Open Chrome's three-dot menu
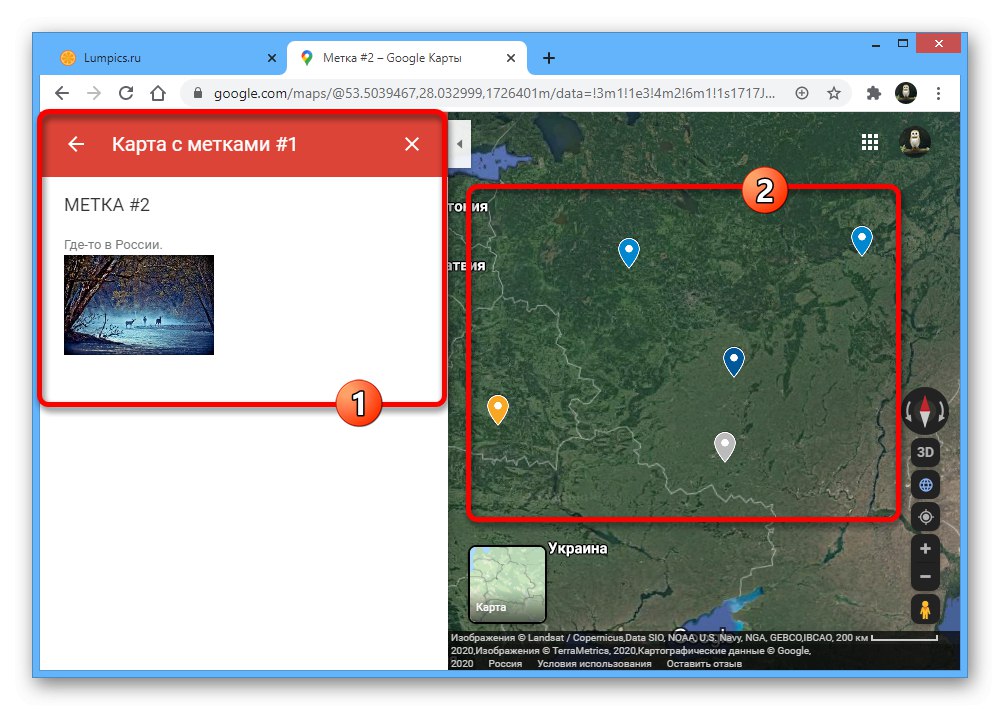Viewport: 1000px width, 710px height. tap(937, 92)
